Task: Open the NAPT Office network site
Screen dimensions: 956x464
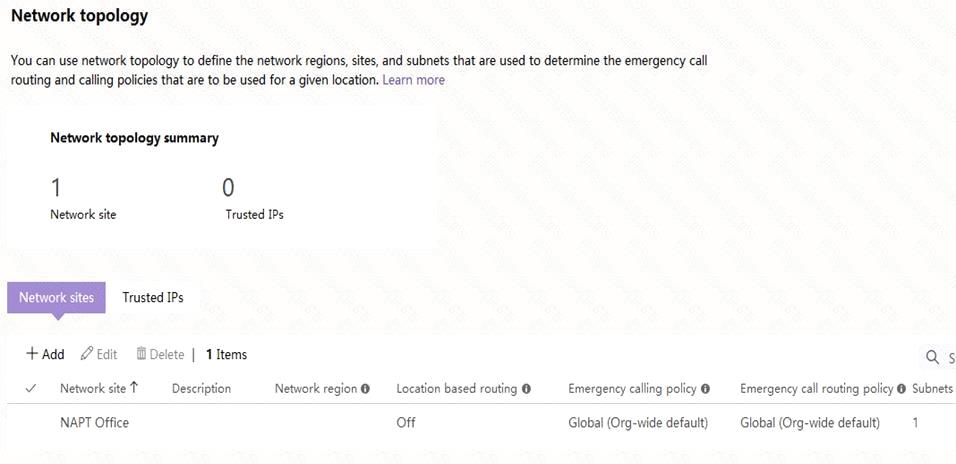Action: click(94, 423)
